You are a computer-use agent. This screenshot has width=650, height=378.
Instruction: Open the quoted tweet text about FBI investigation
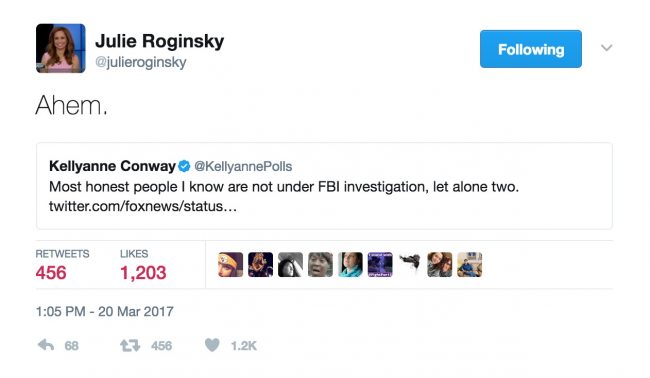284,187
